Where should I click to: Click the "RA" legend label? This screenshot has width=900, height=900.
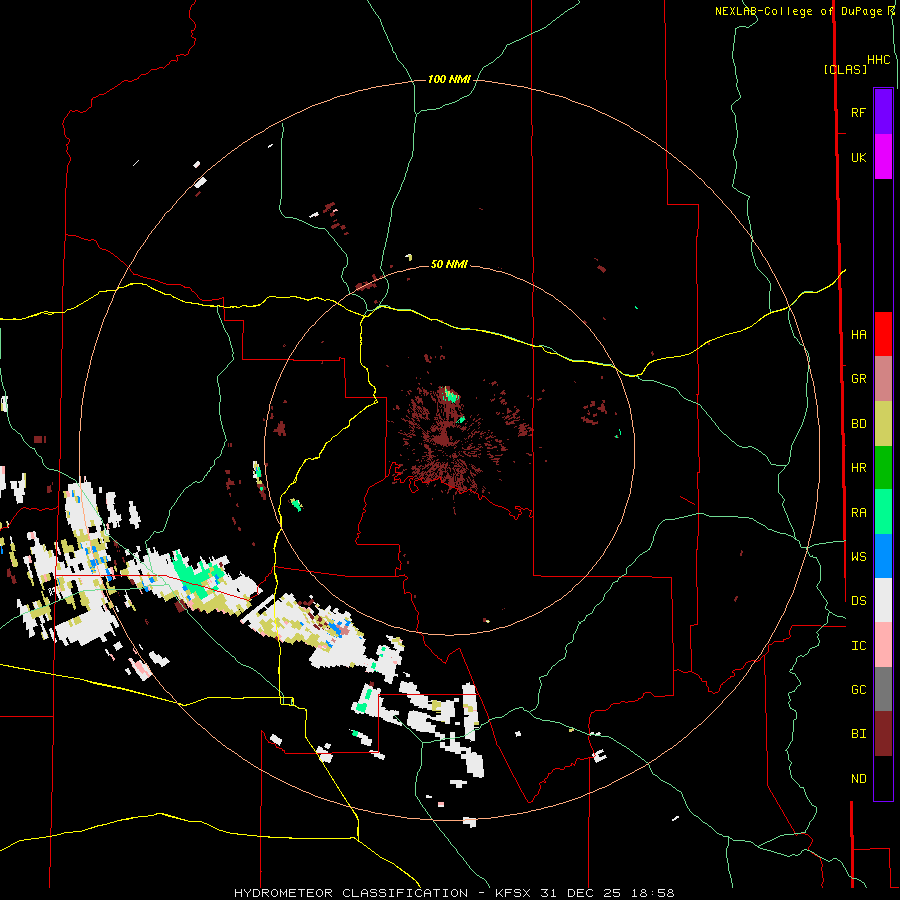pyautogui.click(x=858, y=513)
